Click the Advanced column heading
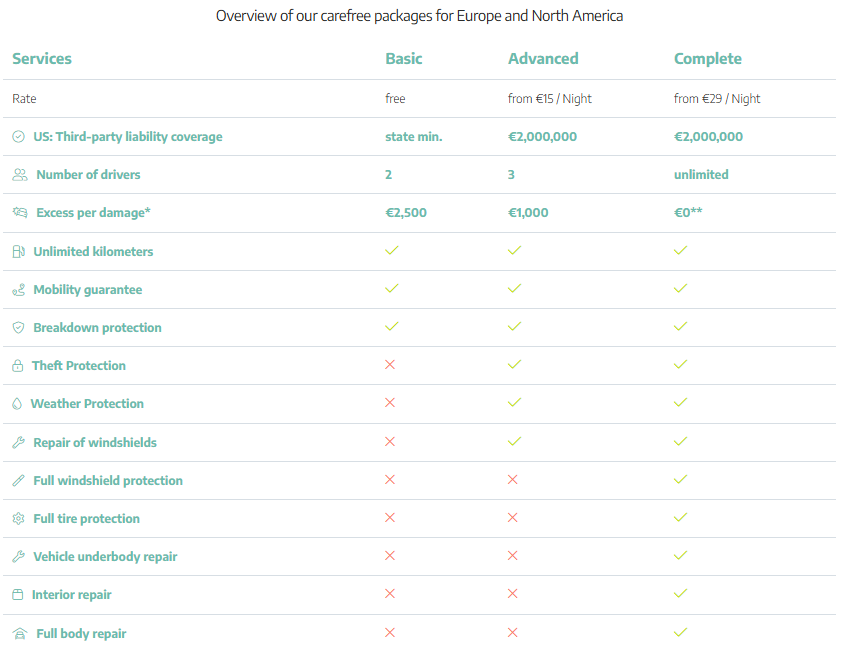The image size is (841, 649). pos(543,58)
